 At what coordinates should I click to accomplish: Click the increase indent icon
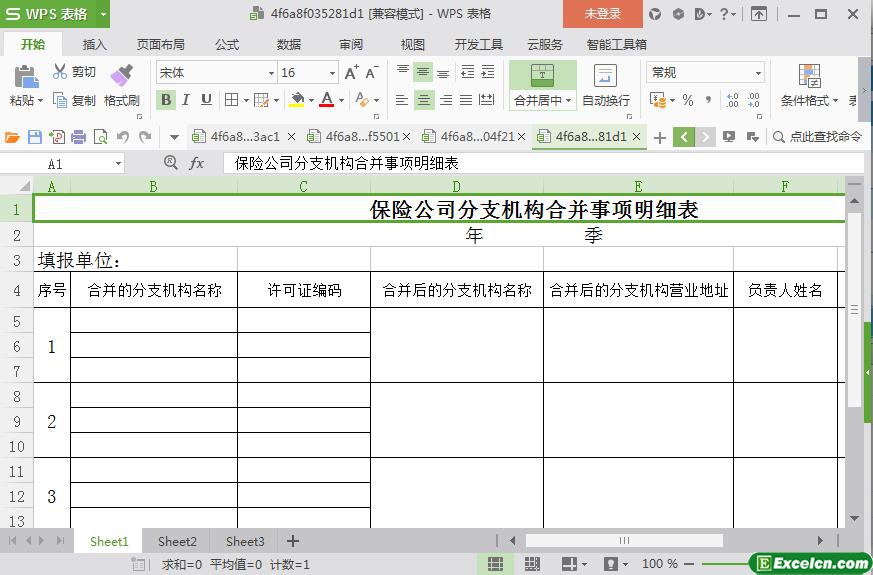point(488,72)
